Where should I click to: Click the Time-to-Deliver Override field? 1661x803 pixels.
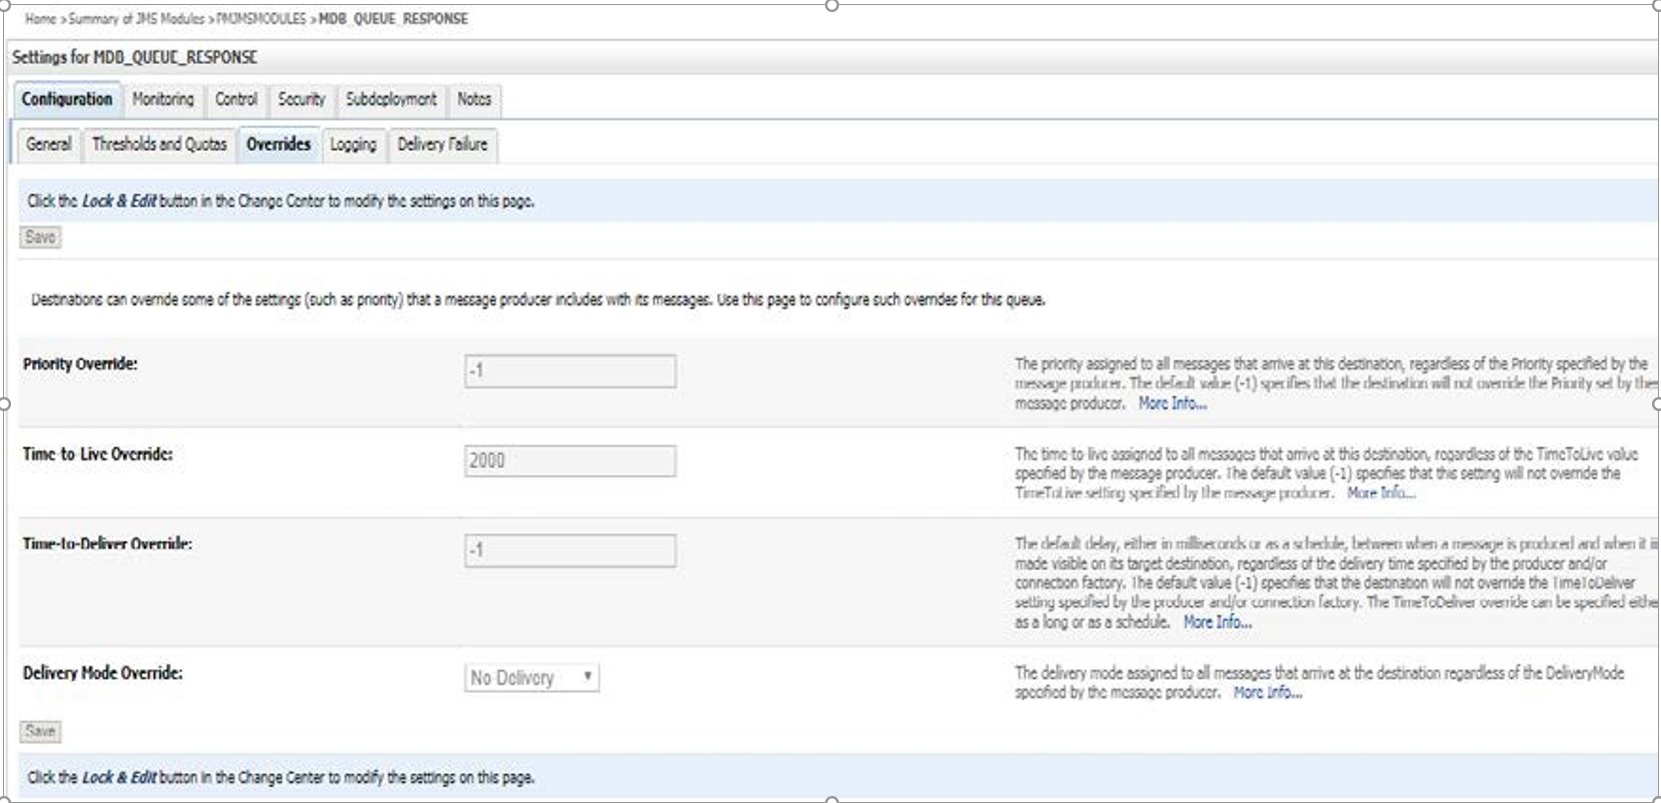pos(570,550)
